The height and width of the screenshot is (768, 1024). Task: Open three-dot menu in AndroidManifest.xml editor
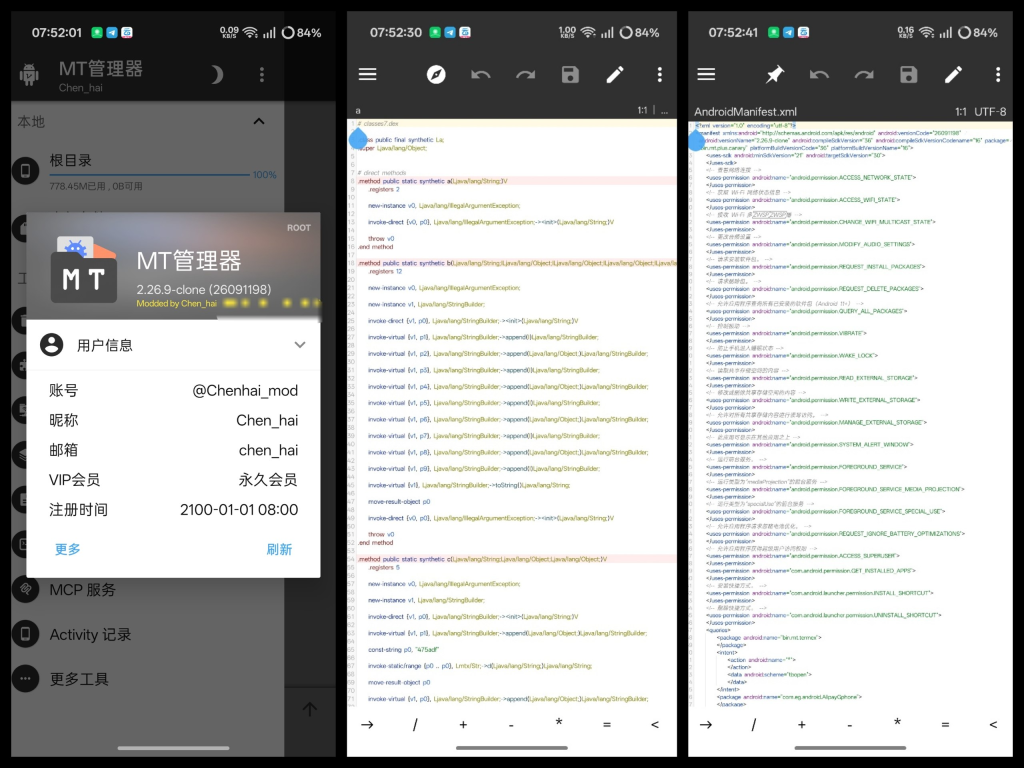click(x=998, y=74)
